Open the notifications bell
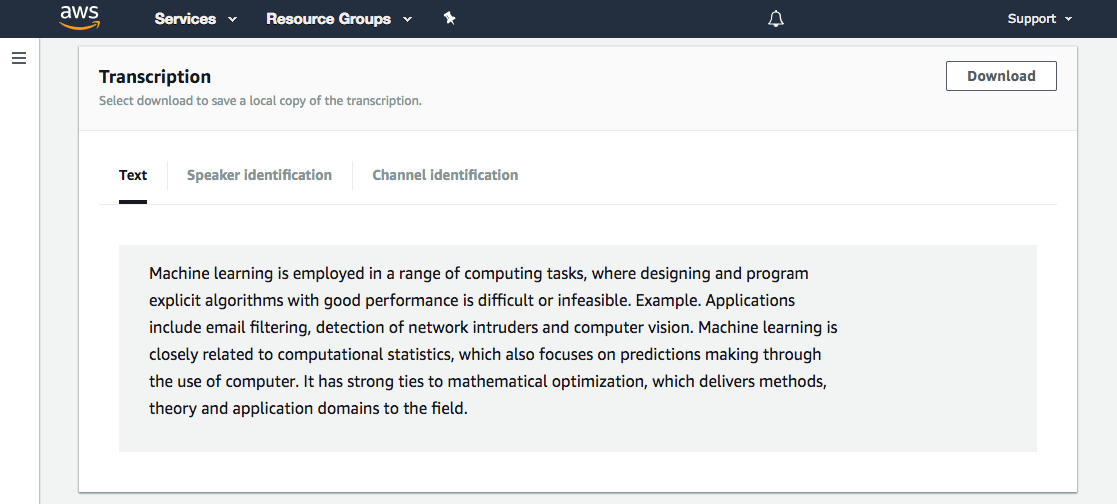 (x=776, y=19)
